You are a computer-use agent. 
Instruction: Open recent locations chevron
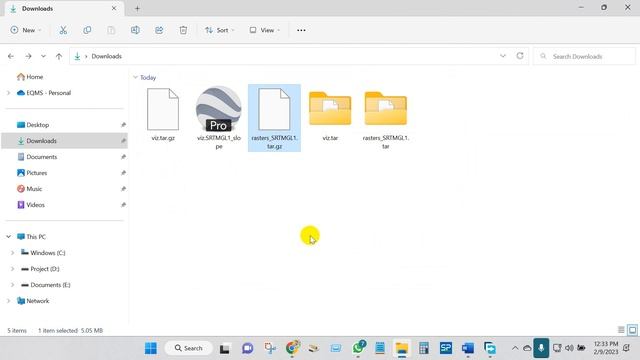pos(43,56)
